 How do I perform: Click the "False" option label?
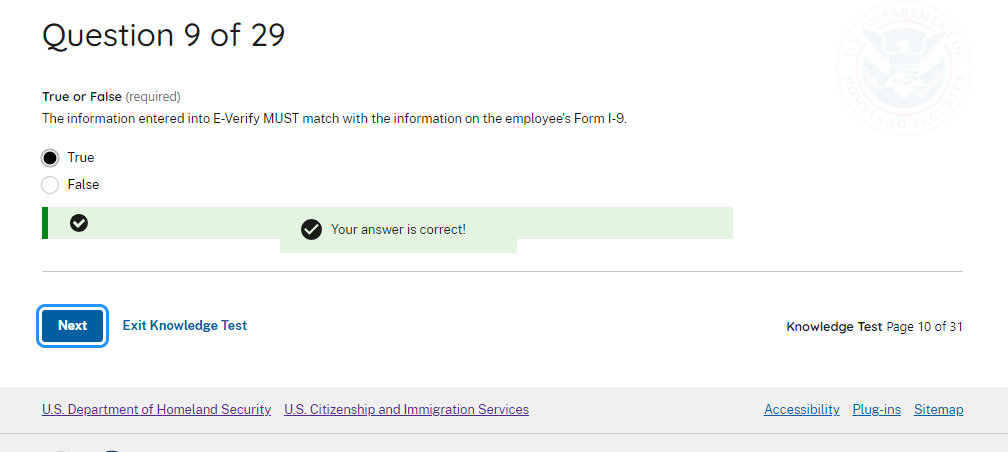(x=83, y=184)
